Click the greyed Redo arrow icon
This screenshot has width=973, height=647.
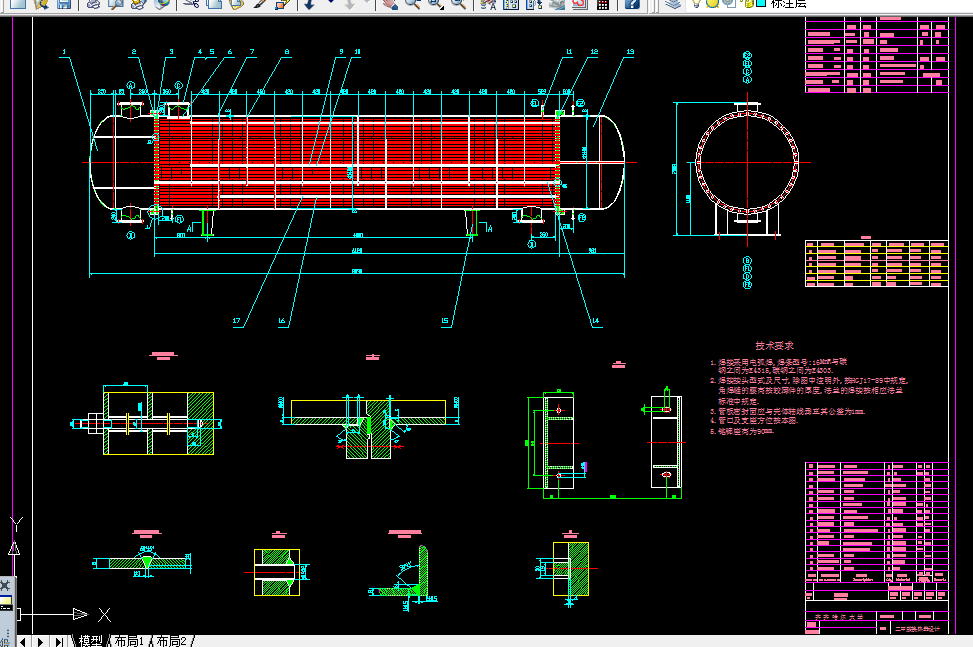click(349, 4)
